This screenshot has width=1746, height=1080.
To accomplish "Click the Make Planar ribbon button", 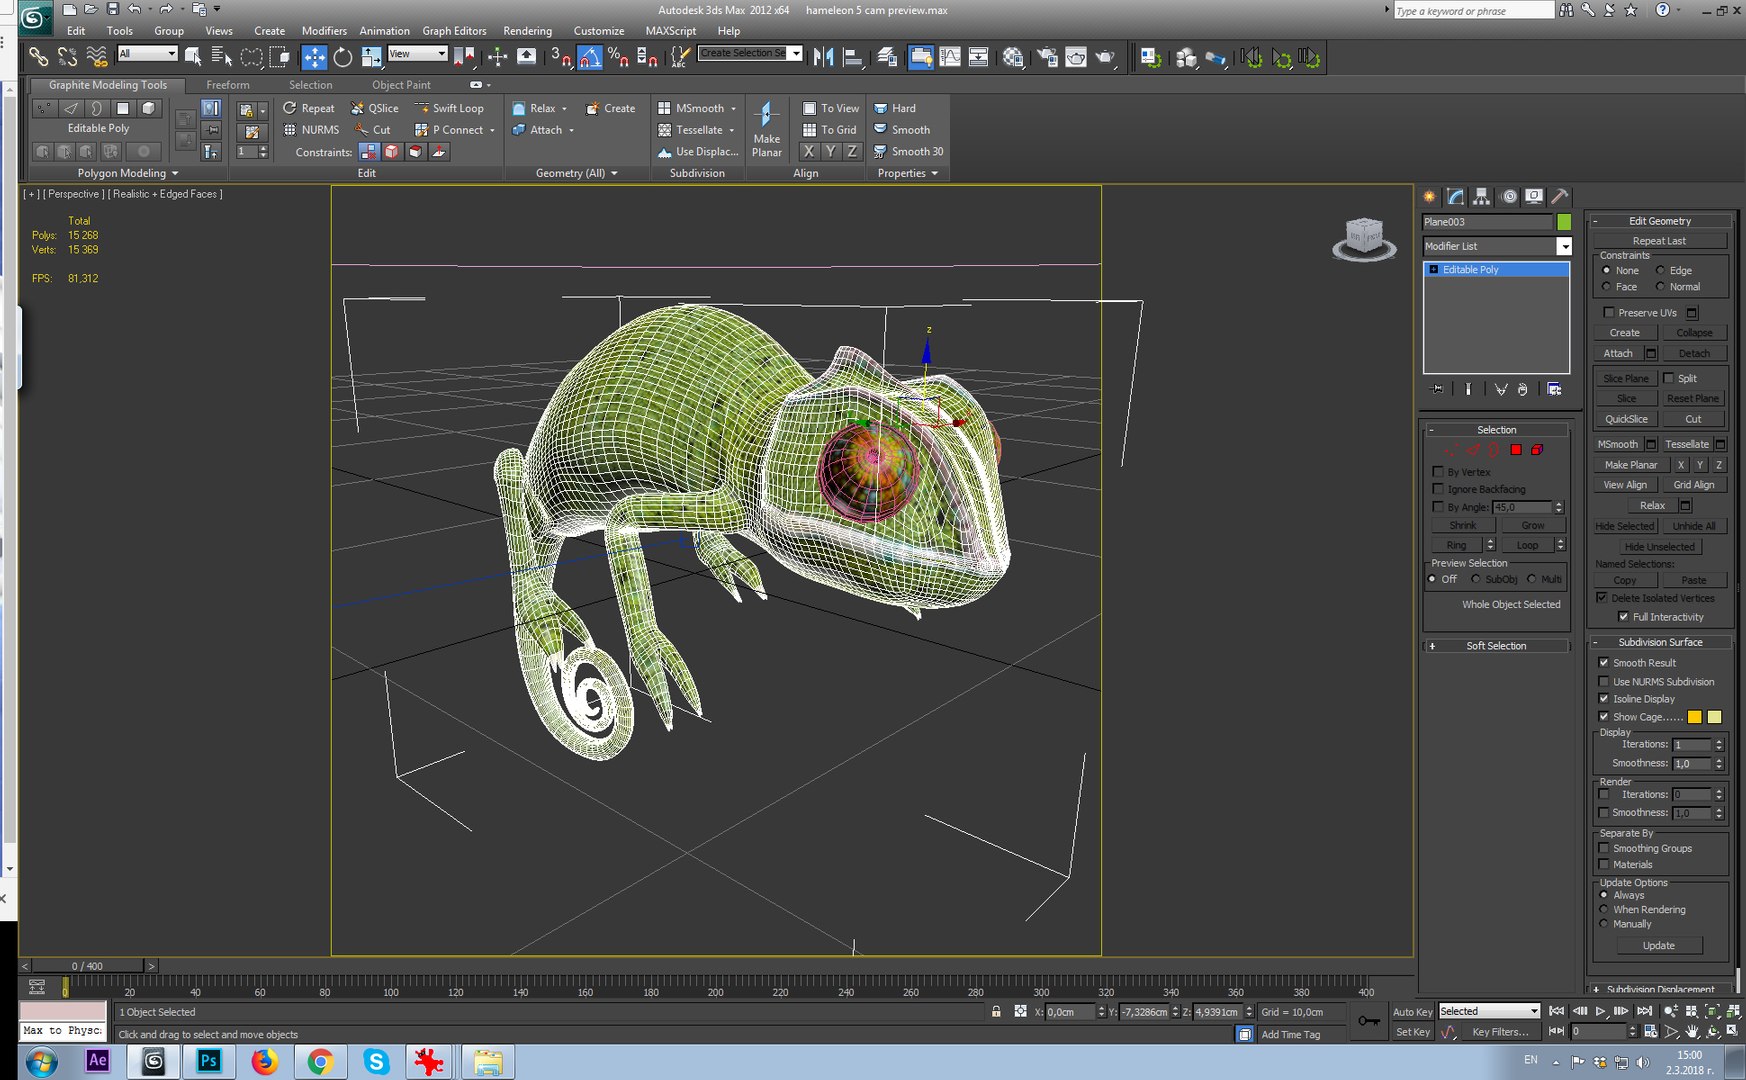I will [x=767, y=130].
